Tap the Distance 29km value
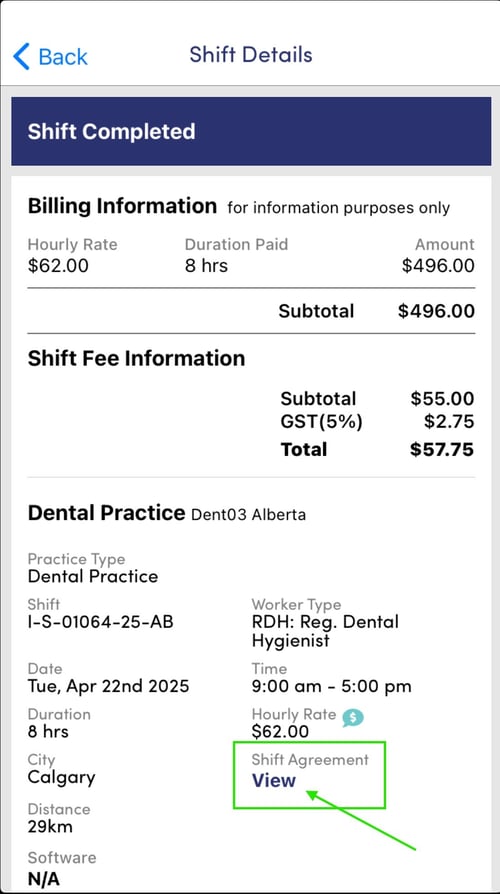Screen dimensions: 500x894 pyautogui.click(x=50, y=827)
